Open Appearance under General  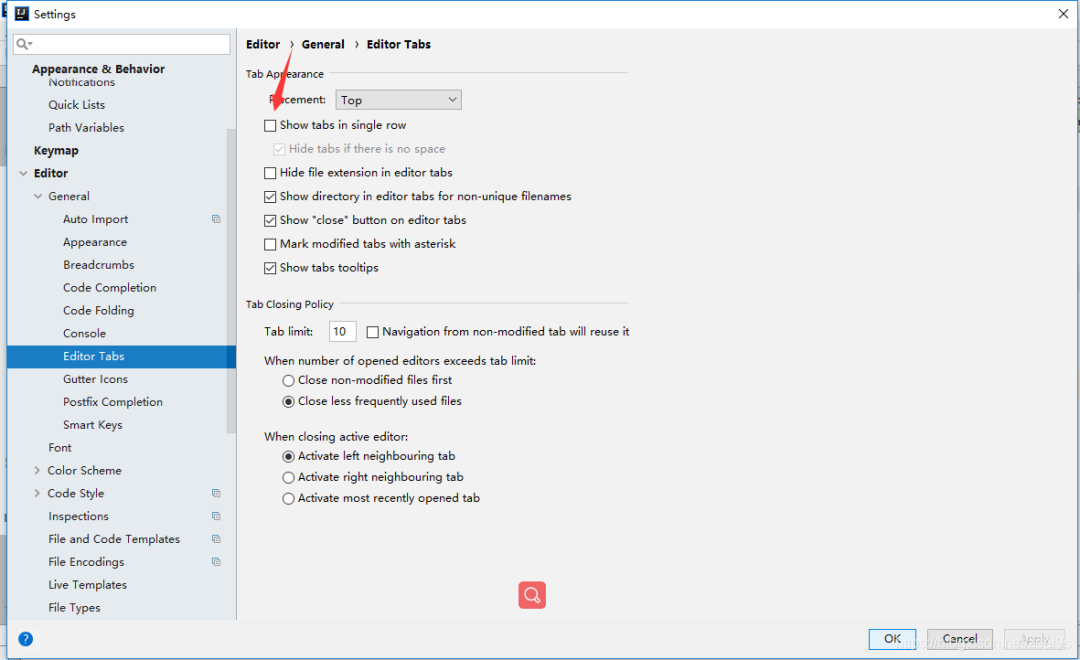coord(95,242)
